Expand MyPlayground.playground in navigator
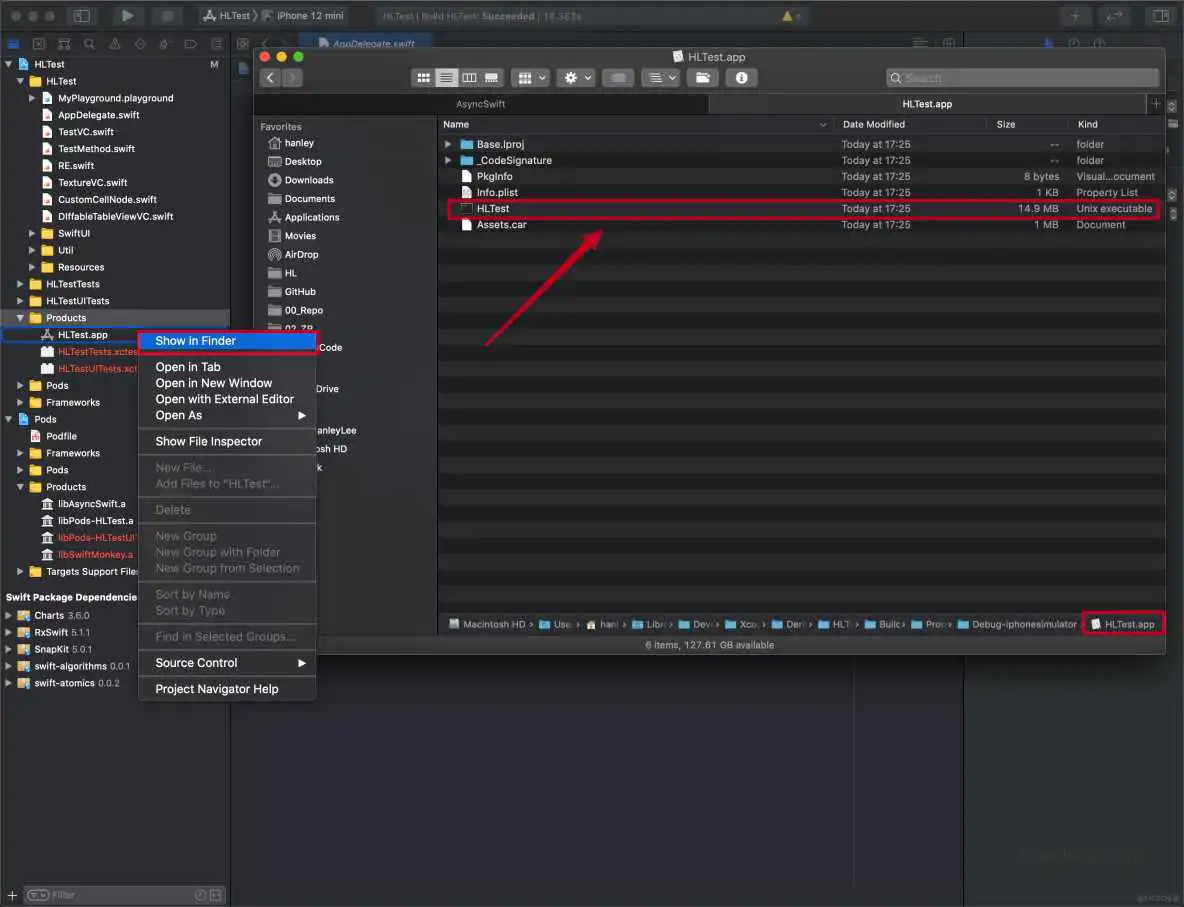Screen dimensions: 1184x907 [x=32, y=98]
